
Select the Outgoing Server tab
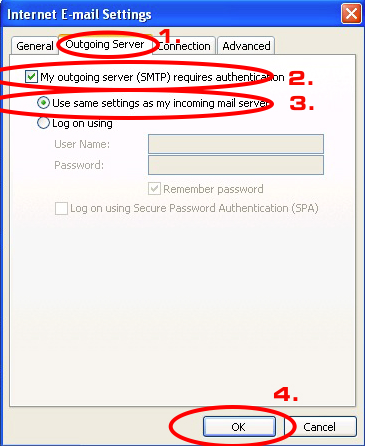pyautogui.click(x=105, y=44)
